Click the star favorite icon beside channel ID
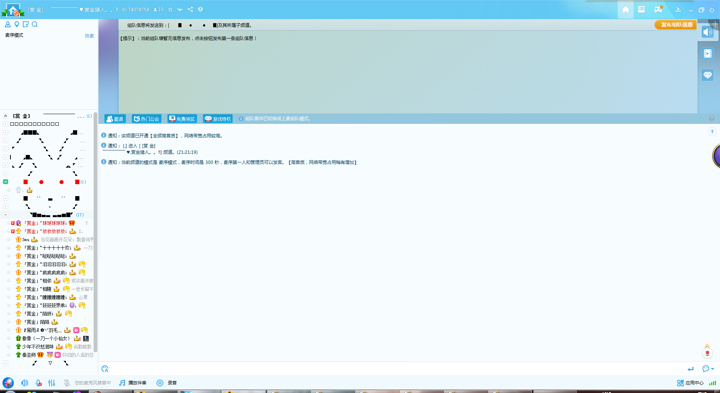 tap(170, 10)
